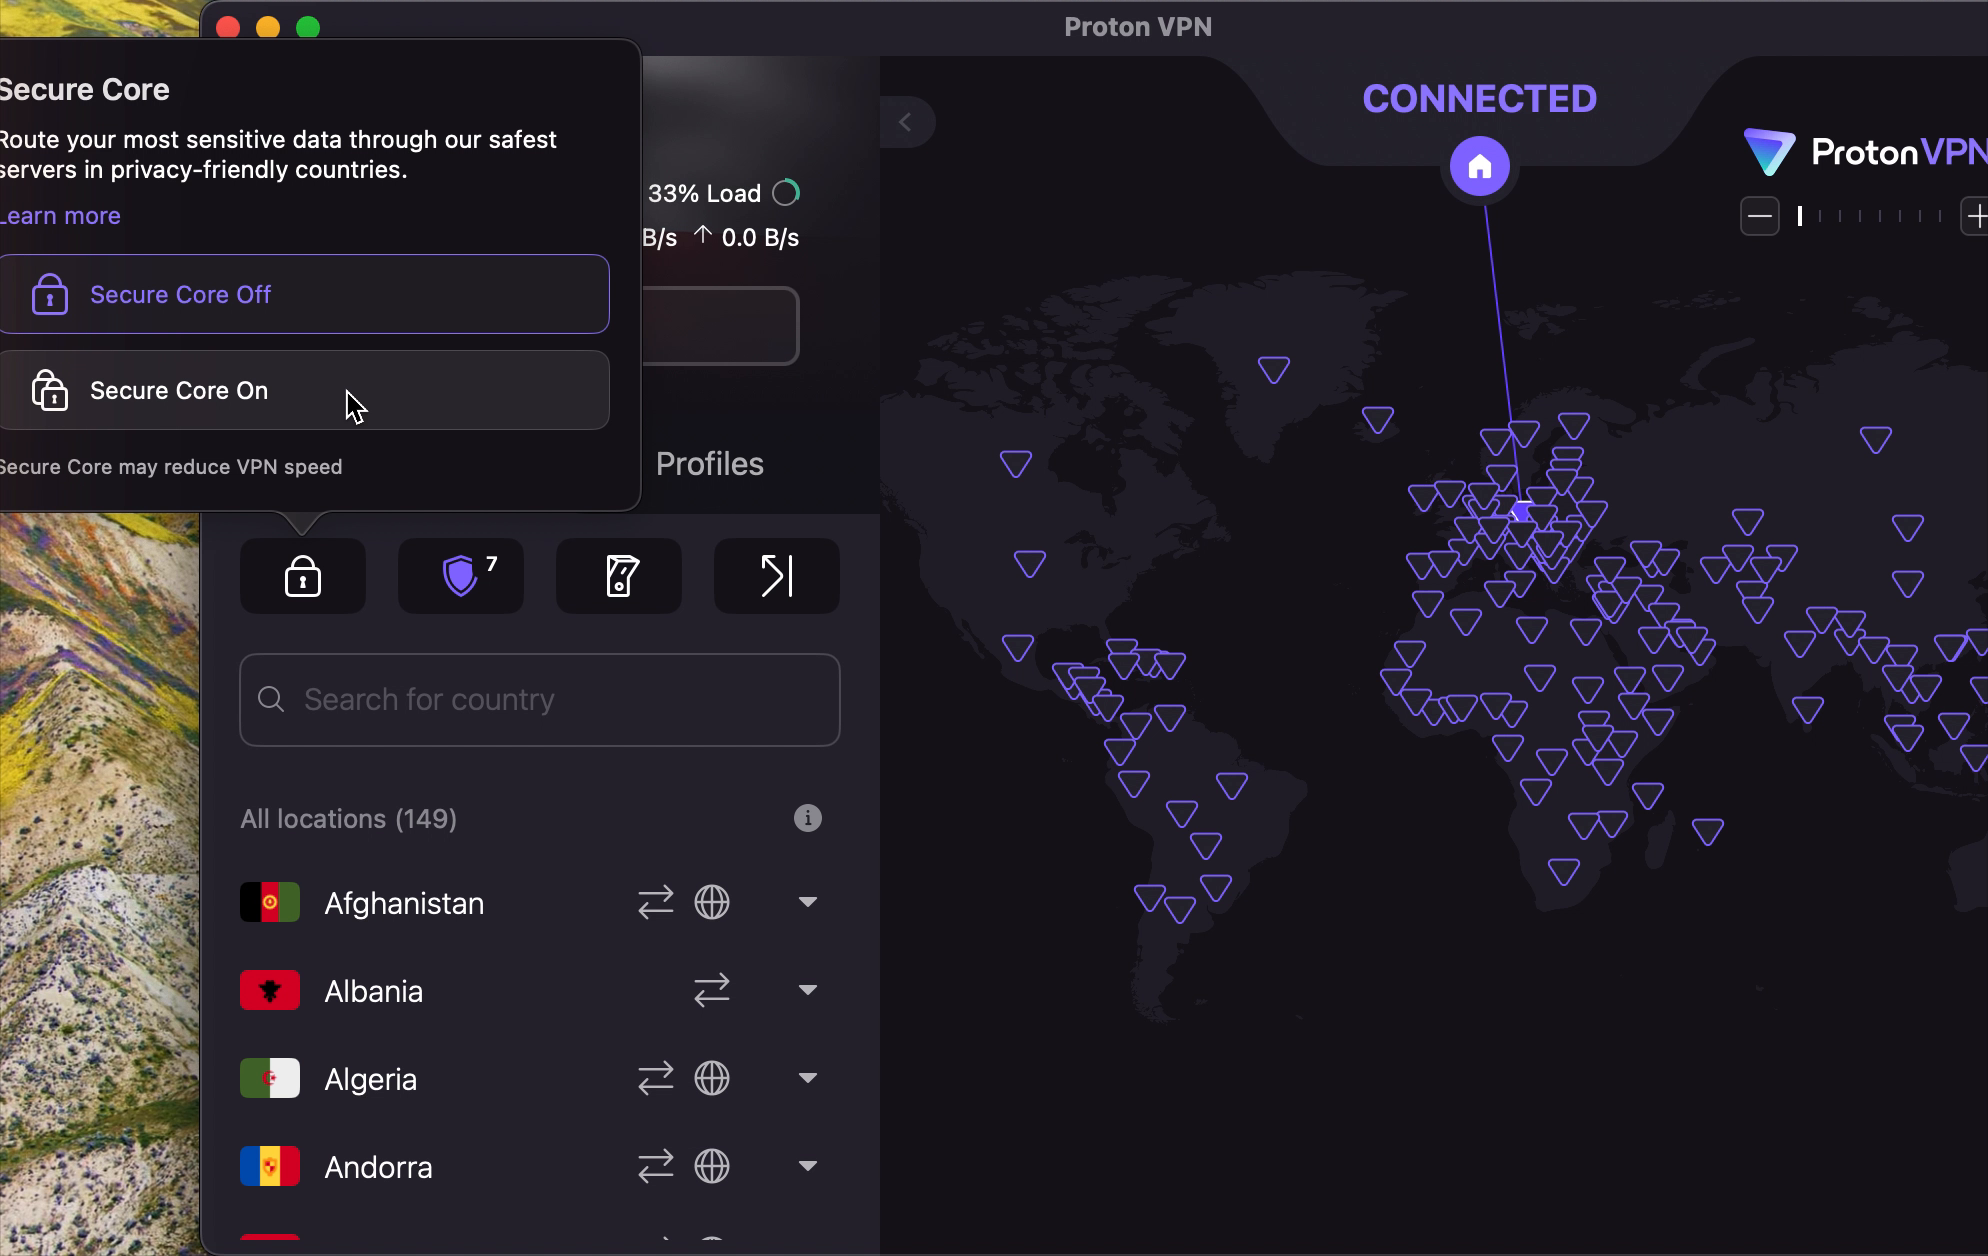
Task: Expand the Algeria server list
Action: [808, 1078]
